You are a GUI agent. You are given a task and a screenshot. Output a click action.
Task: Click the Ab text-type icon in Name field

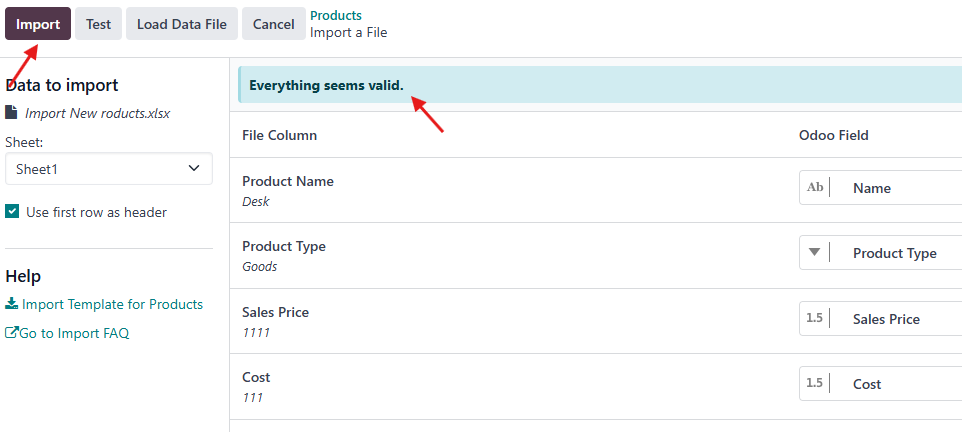point(815,188)
